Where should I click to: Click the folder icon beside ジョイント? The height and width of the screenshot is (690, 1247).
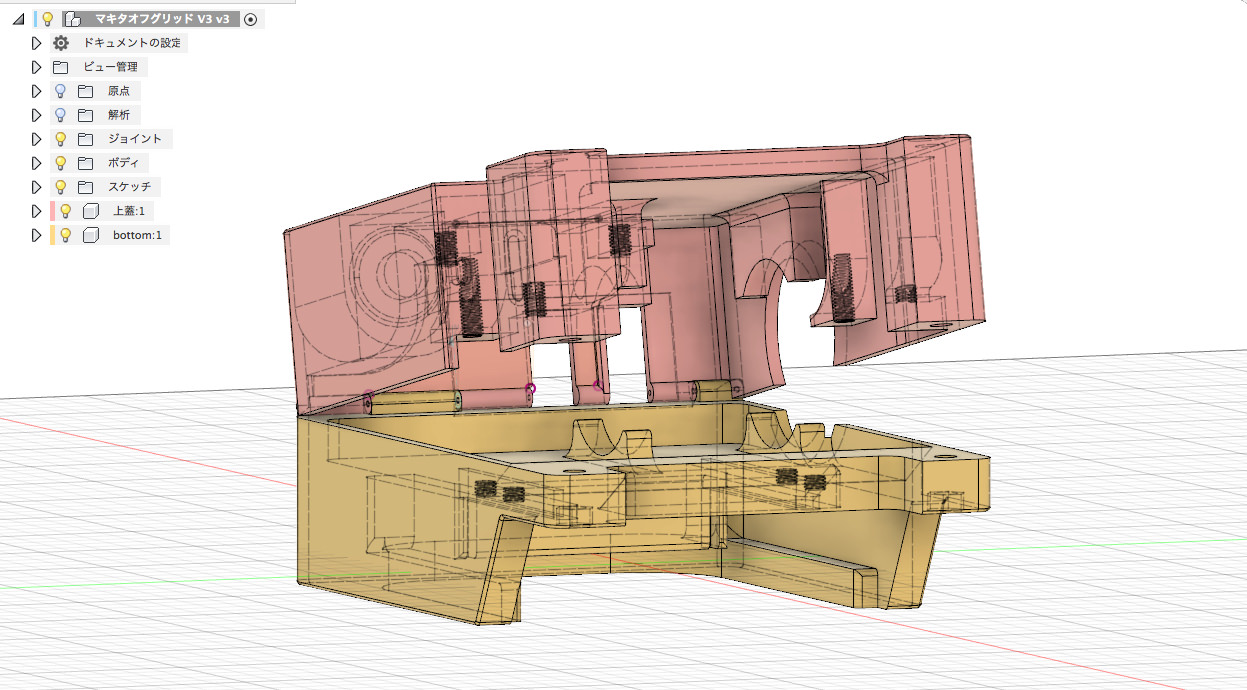85,139
